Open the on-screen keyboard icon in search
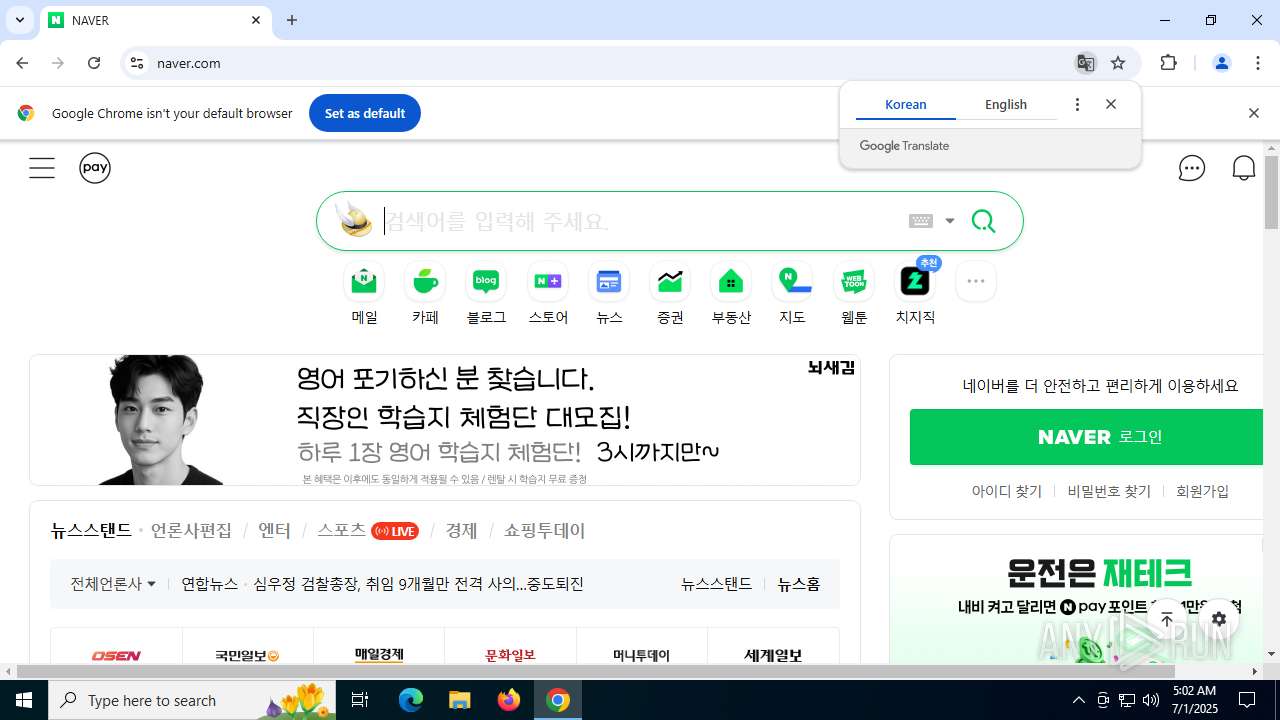The height and width of the screenshot is (720, 1280). [x=921, y=221]
